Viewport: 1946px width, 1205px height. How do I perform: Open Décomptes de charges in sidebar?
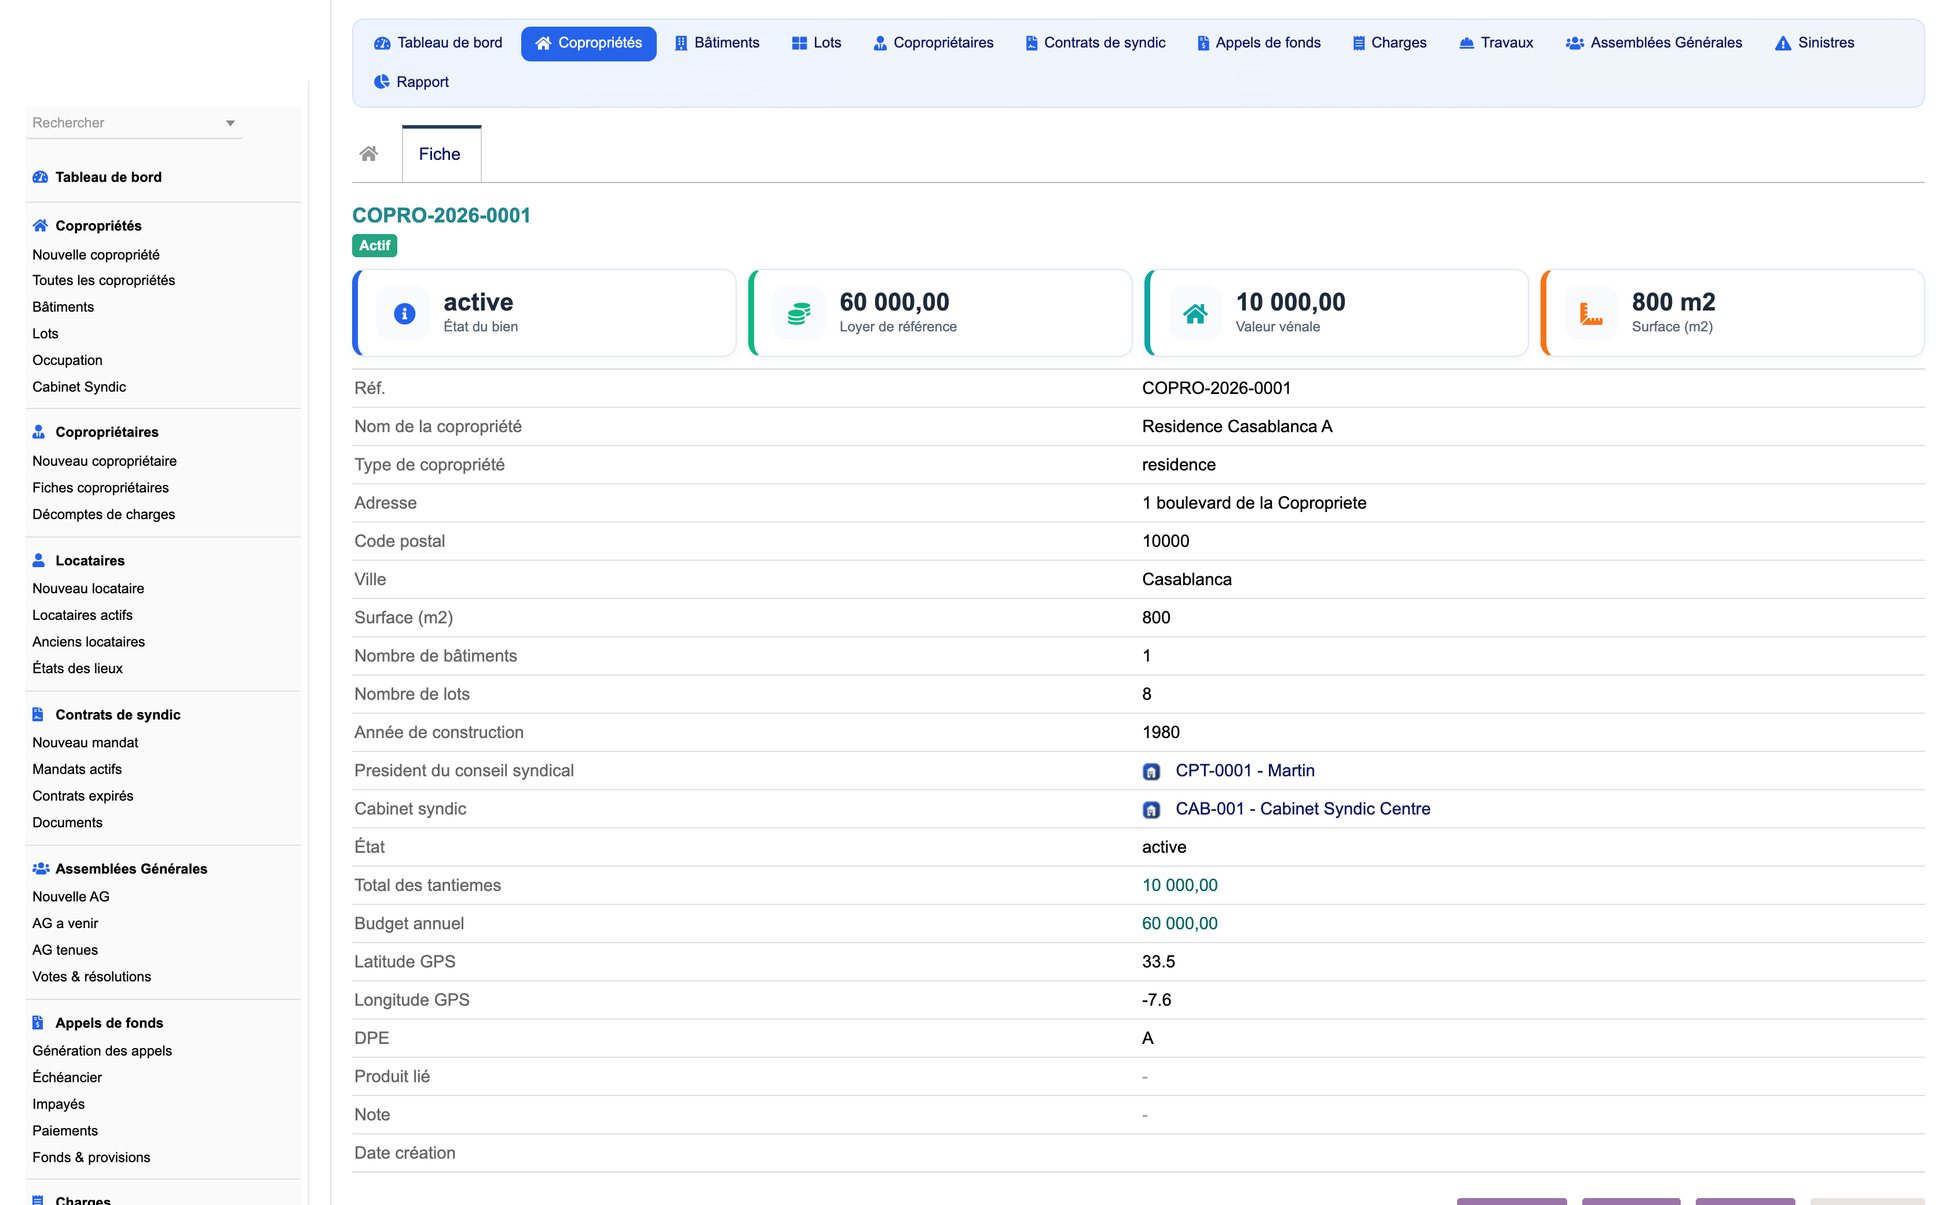click(103, 515)
